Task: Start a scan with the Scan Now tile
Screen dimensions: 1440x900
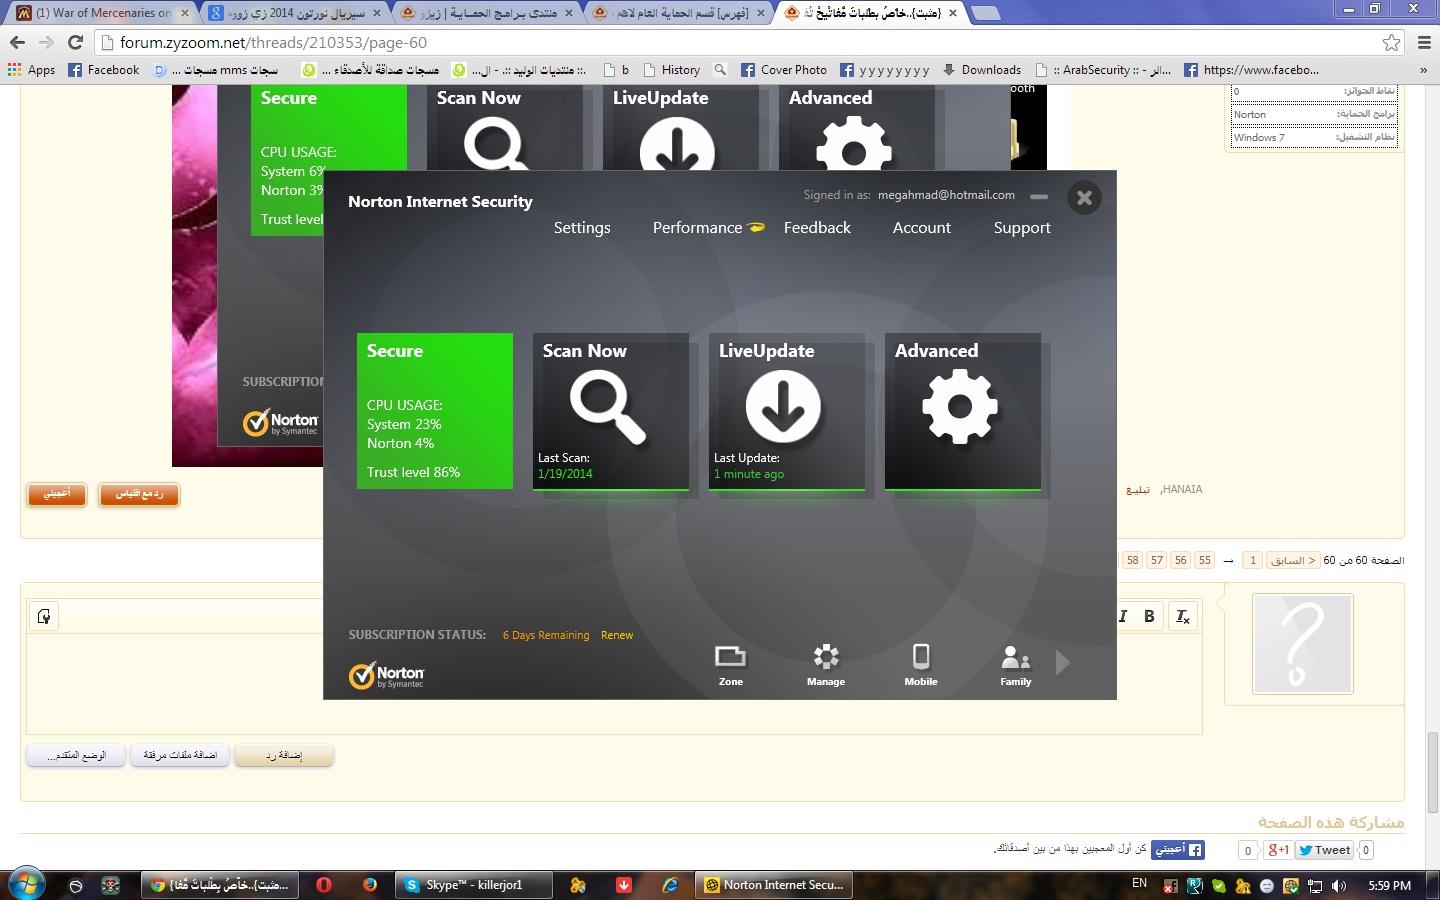Action: coord(610,411)
